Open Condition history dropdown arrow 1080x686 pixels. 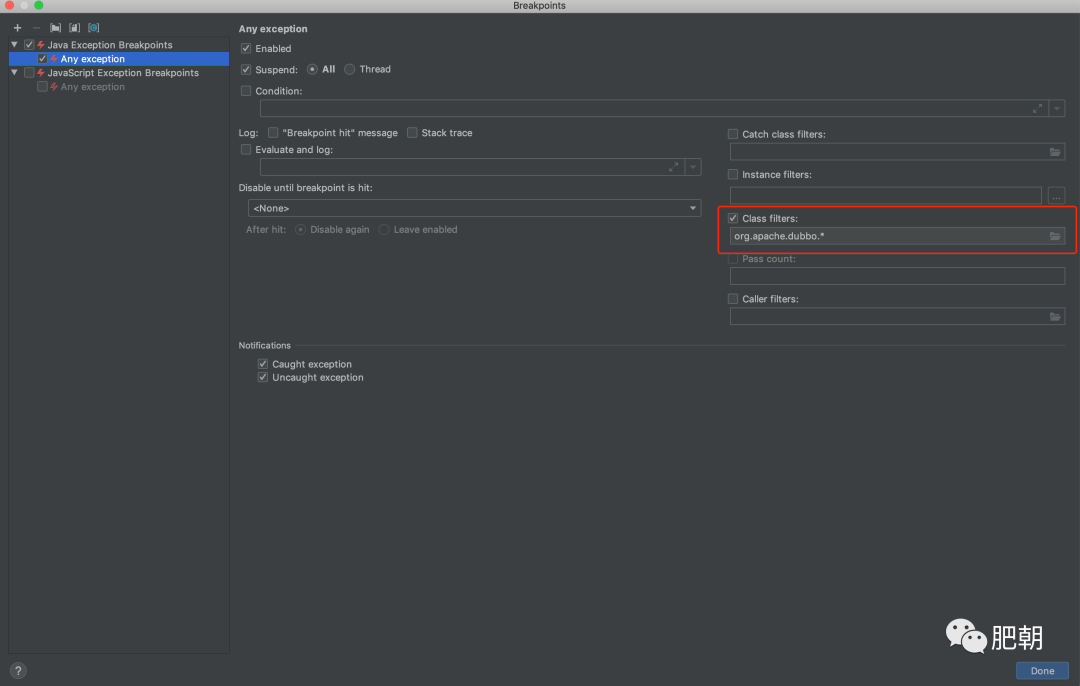click(1057, 109)
